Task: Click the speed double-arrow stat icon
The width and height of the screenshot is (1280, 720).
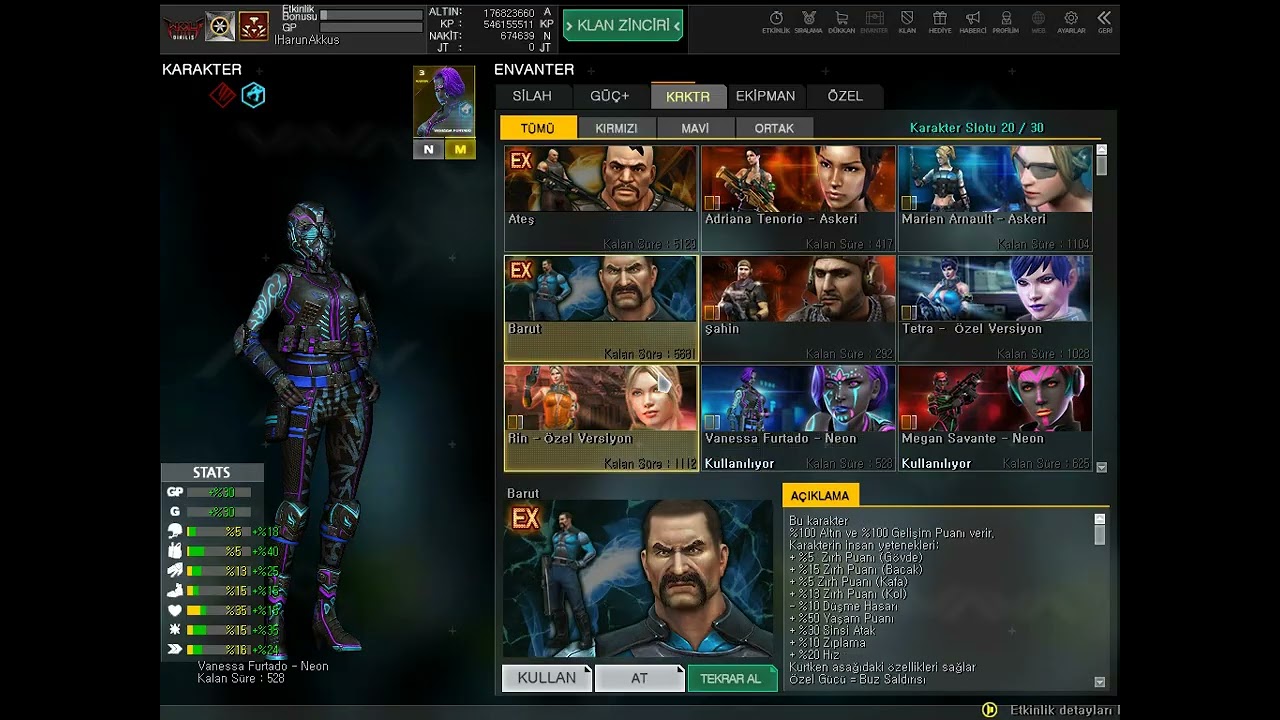Action: click(175, 649)
